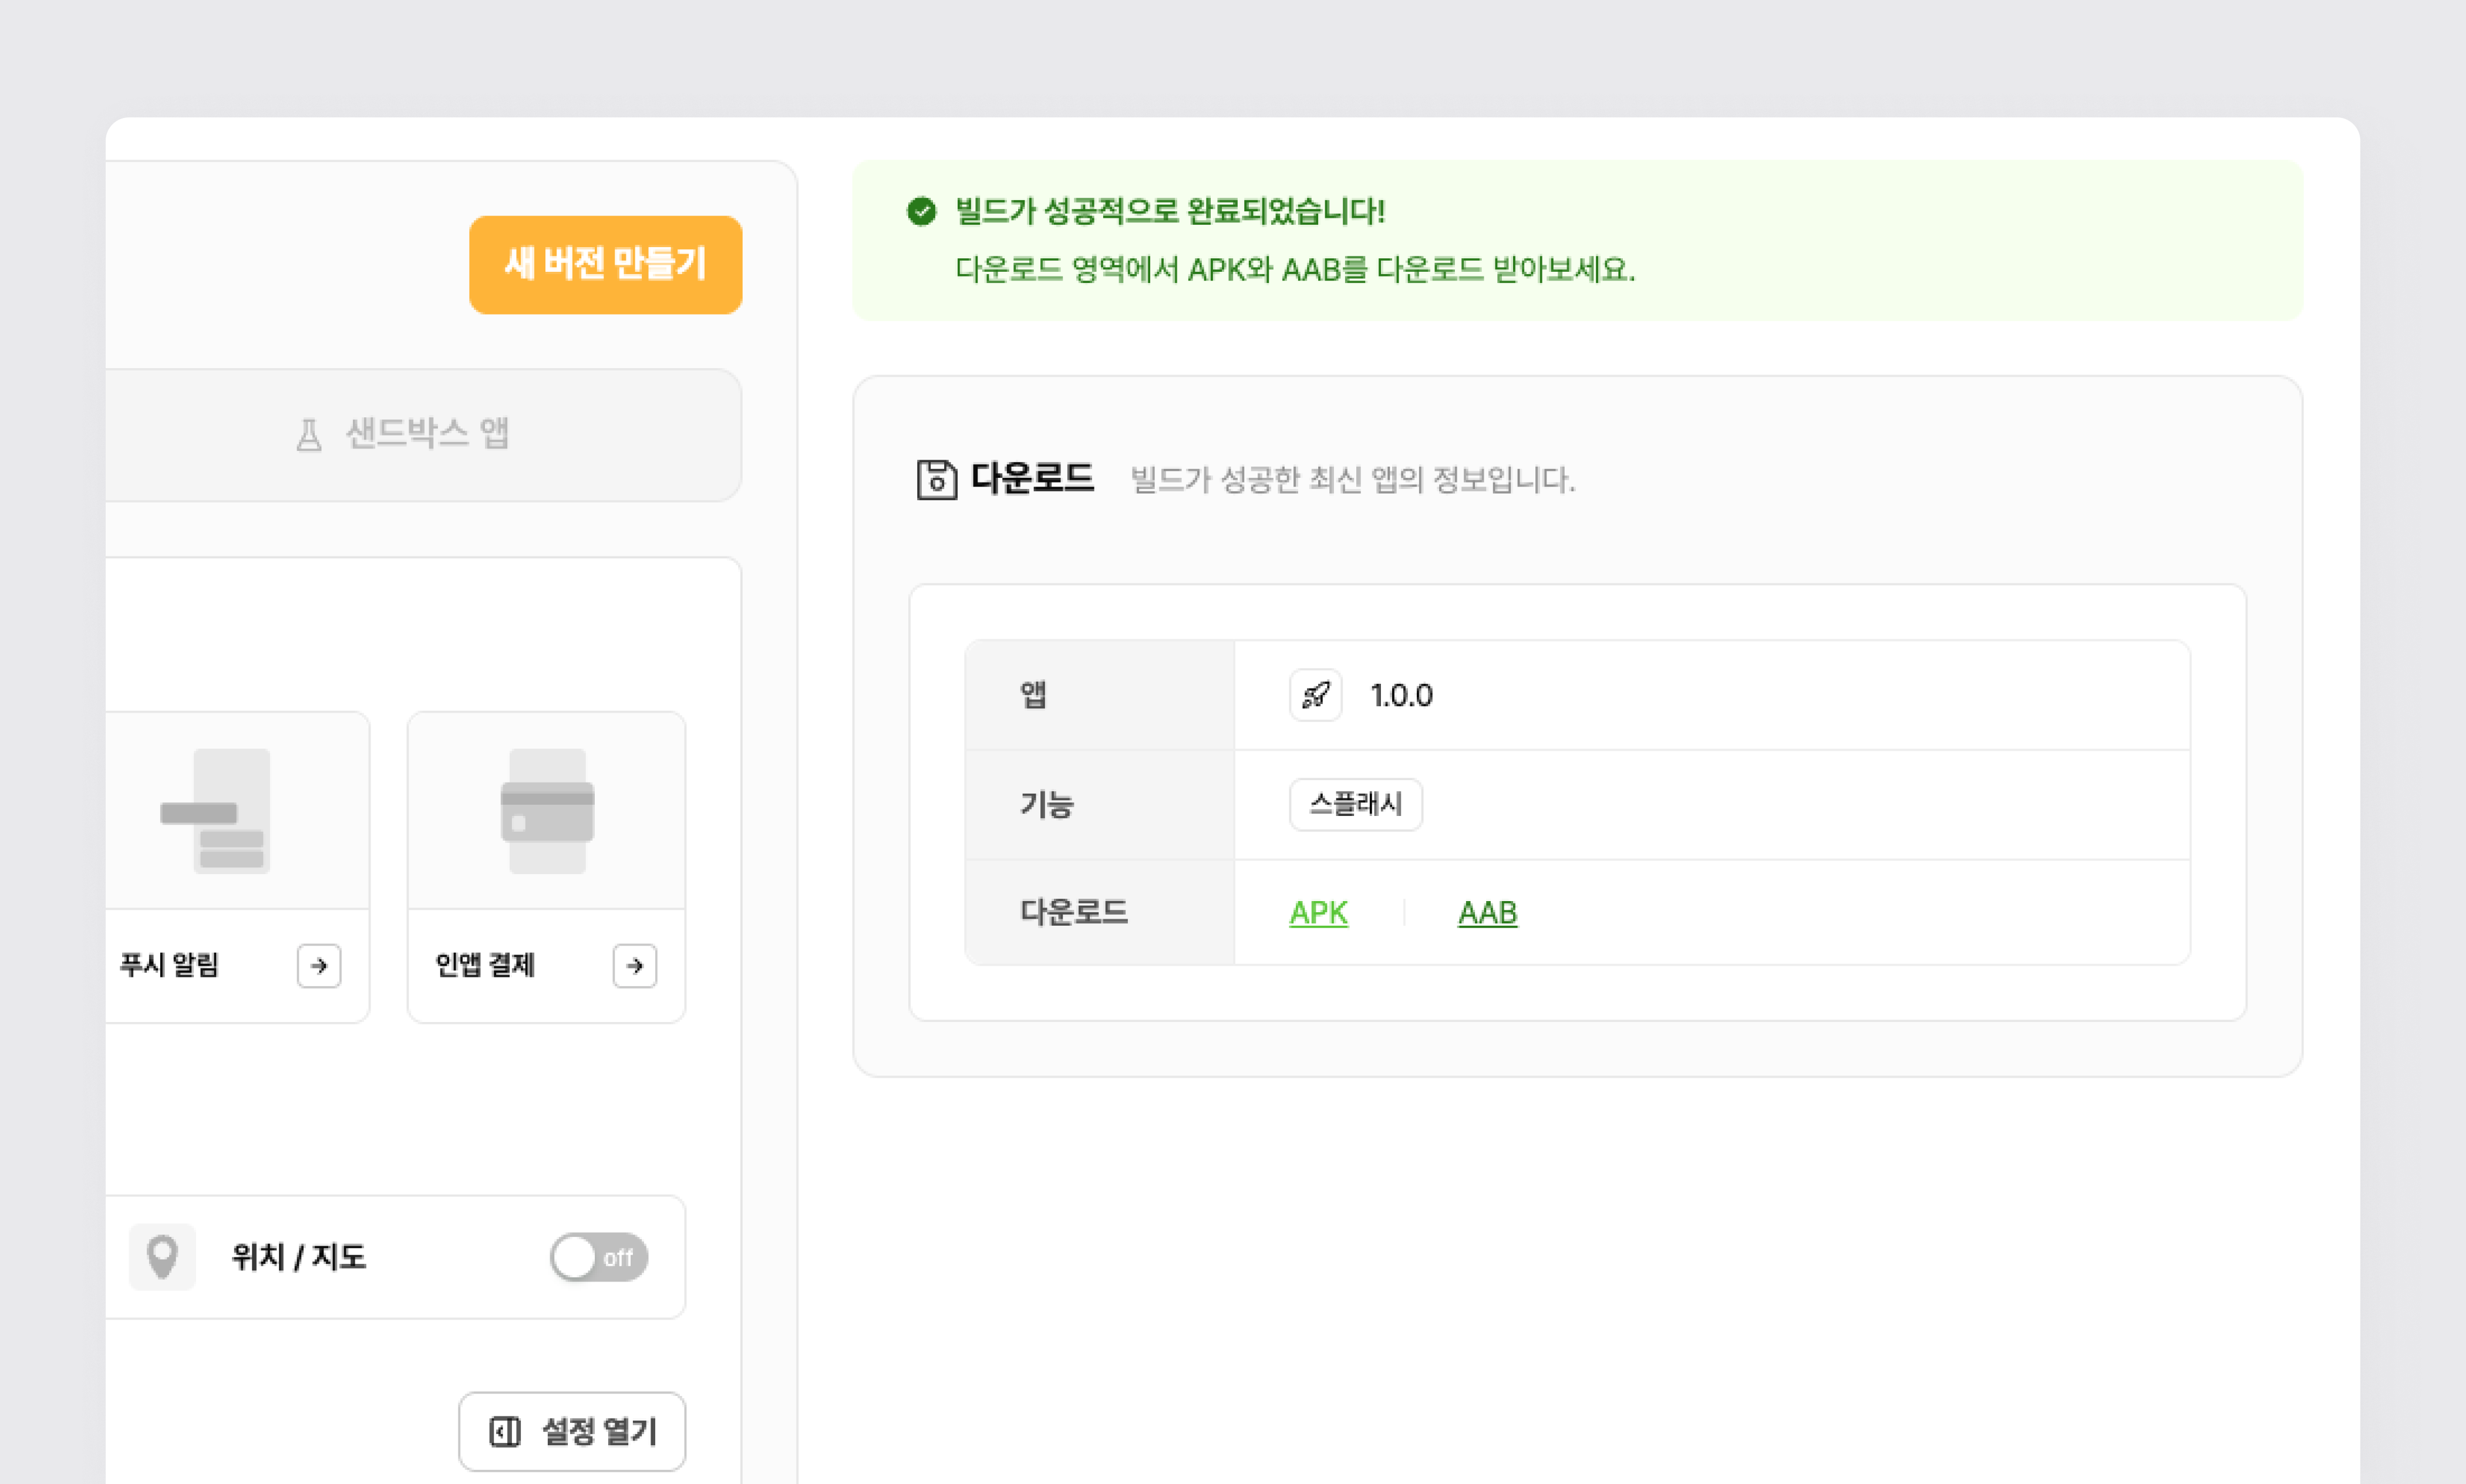This screenshot has width=2466, height=1484.
Task: Download the APK file link
Action: pyautogui.click(x=1318, y=912)
